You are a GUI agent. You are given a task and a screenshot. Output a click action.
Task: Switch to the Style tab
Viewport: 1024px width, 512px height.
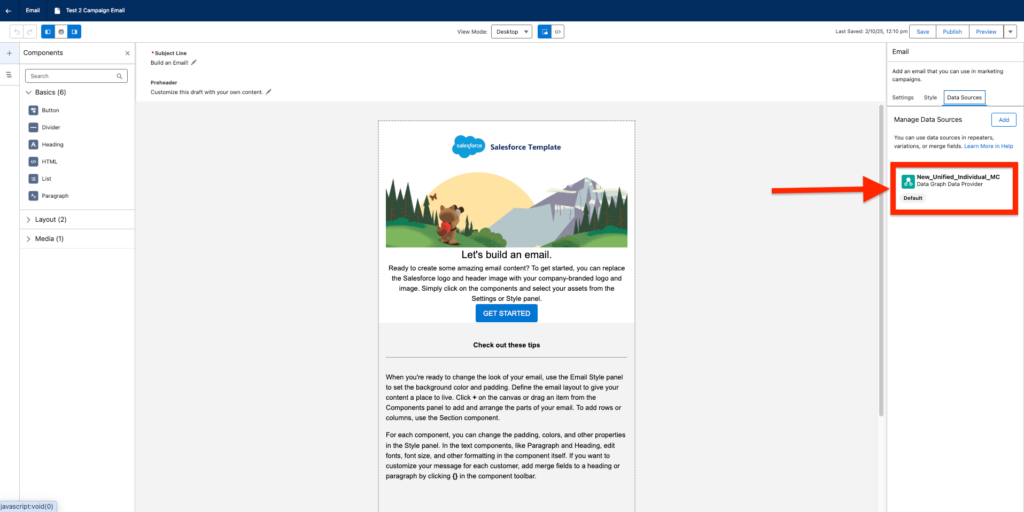930,98
